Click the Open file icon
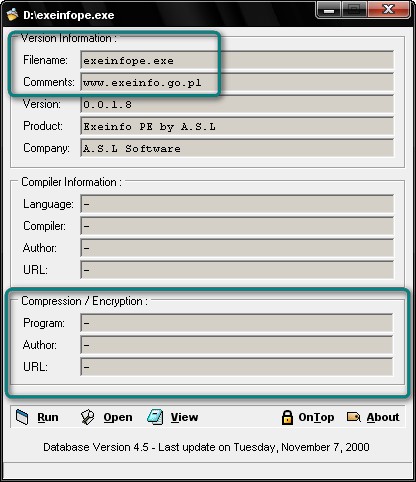Screen dimensions: 416x482 (x=88, y=417)
